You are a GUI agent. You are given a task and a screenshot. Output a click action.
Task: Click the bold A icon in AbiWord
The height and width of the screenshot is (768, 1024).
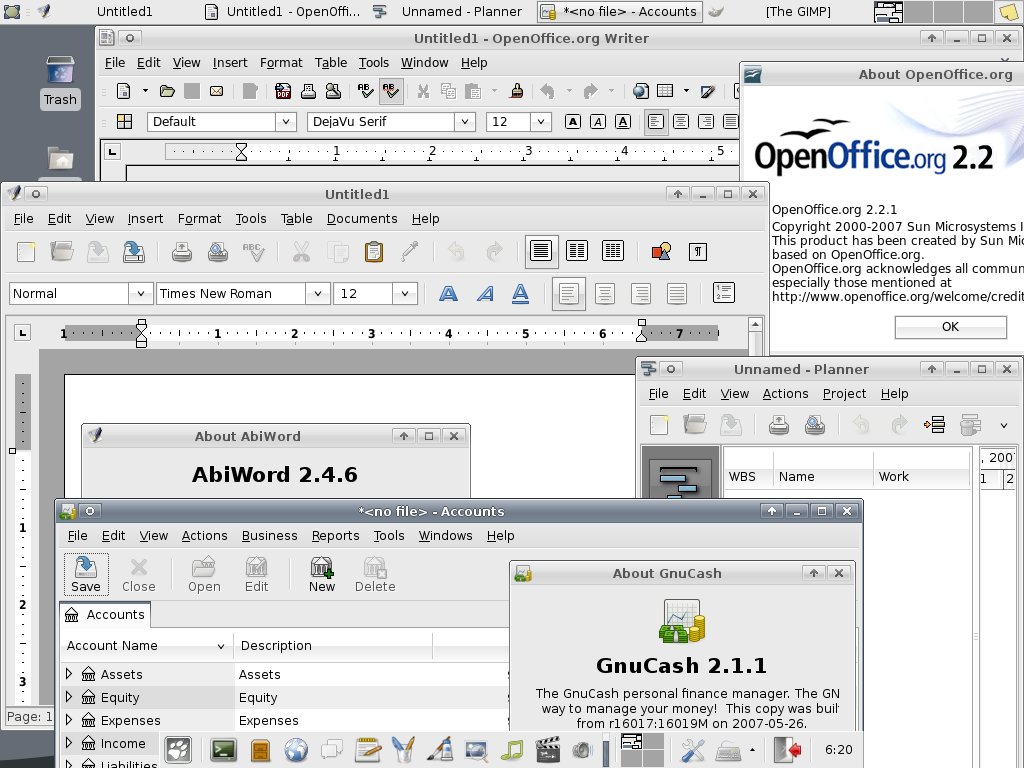click(448, 294)
